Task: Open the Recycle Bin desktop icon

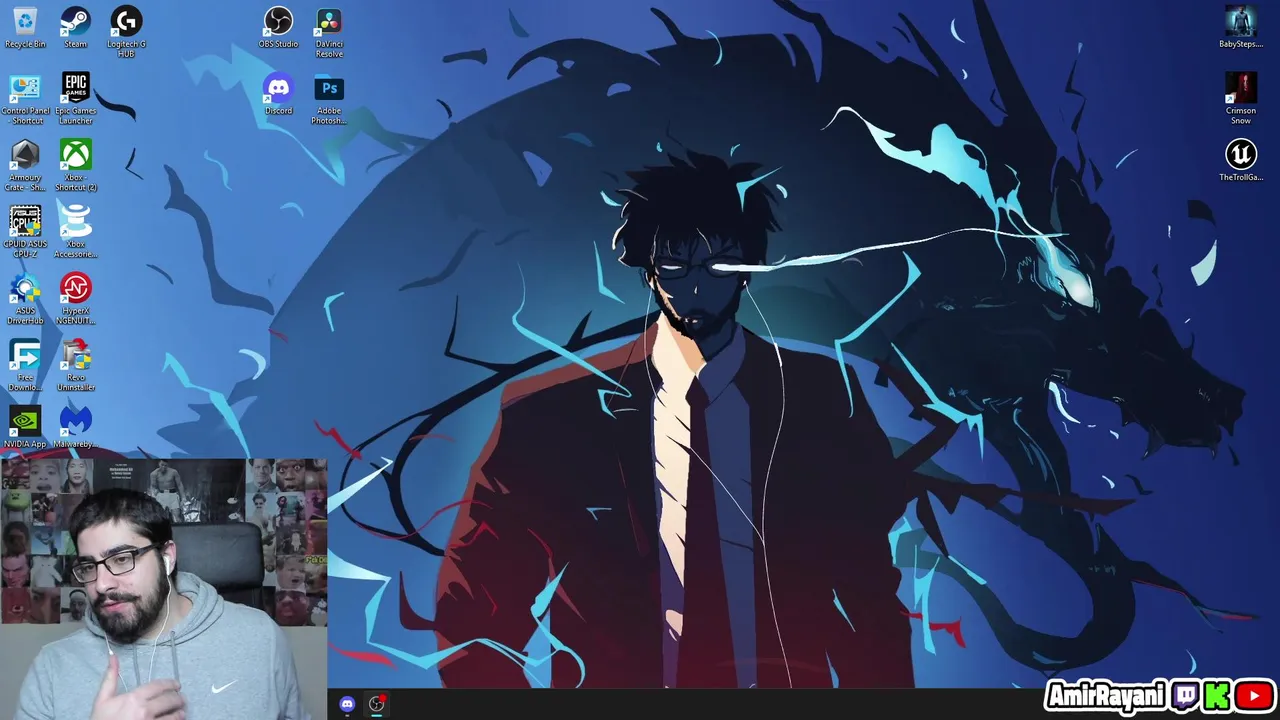Action: pyautogui.click(x=25, y=27)
